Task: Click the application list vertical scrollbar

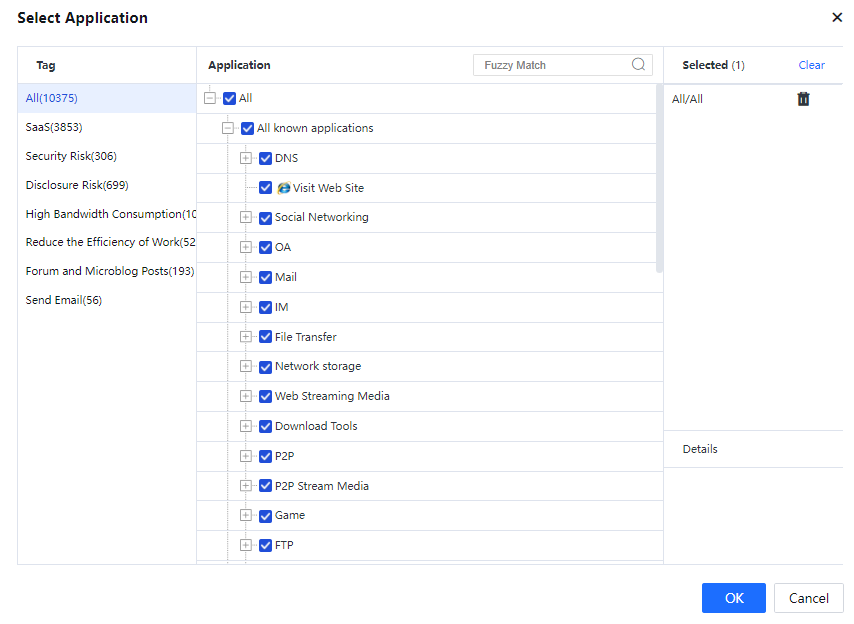Action: coord(659,180)
